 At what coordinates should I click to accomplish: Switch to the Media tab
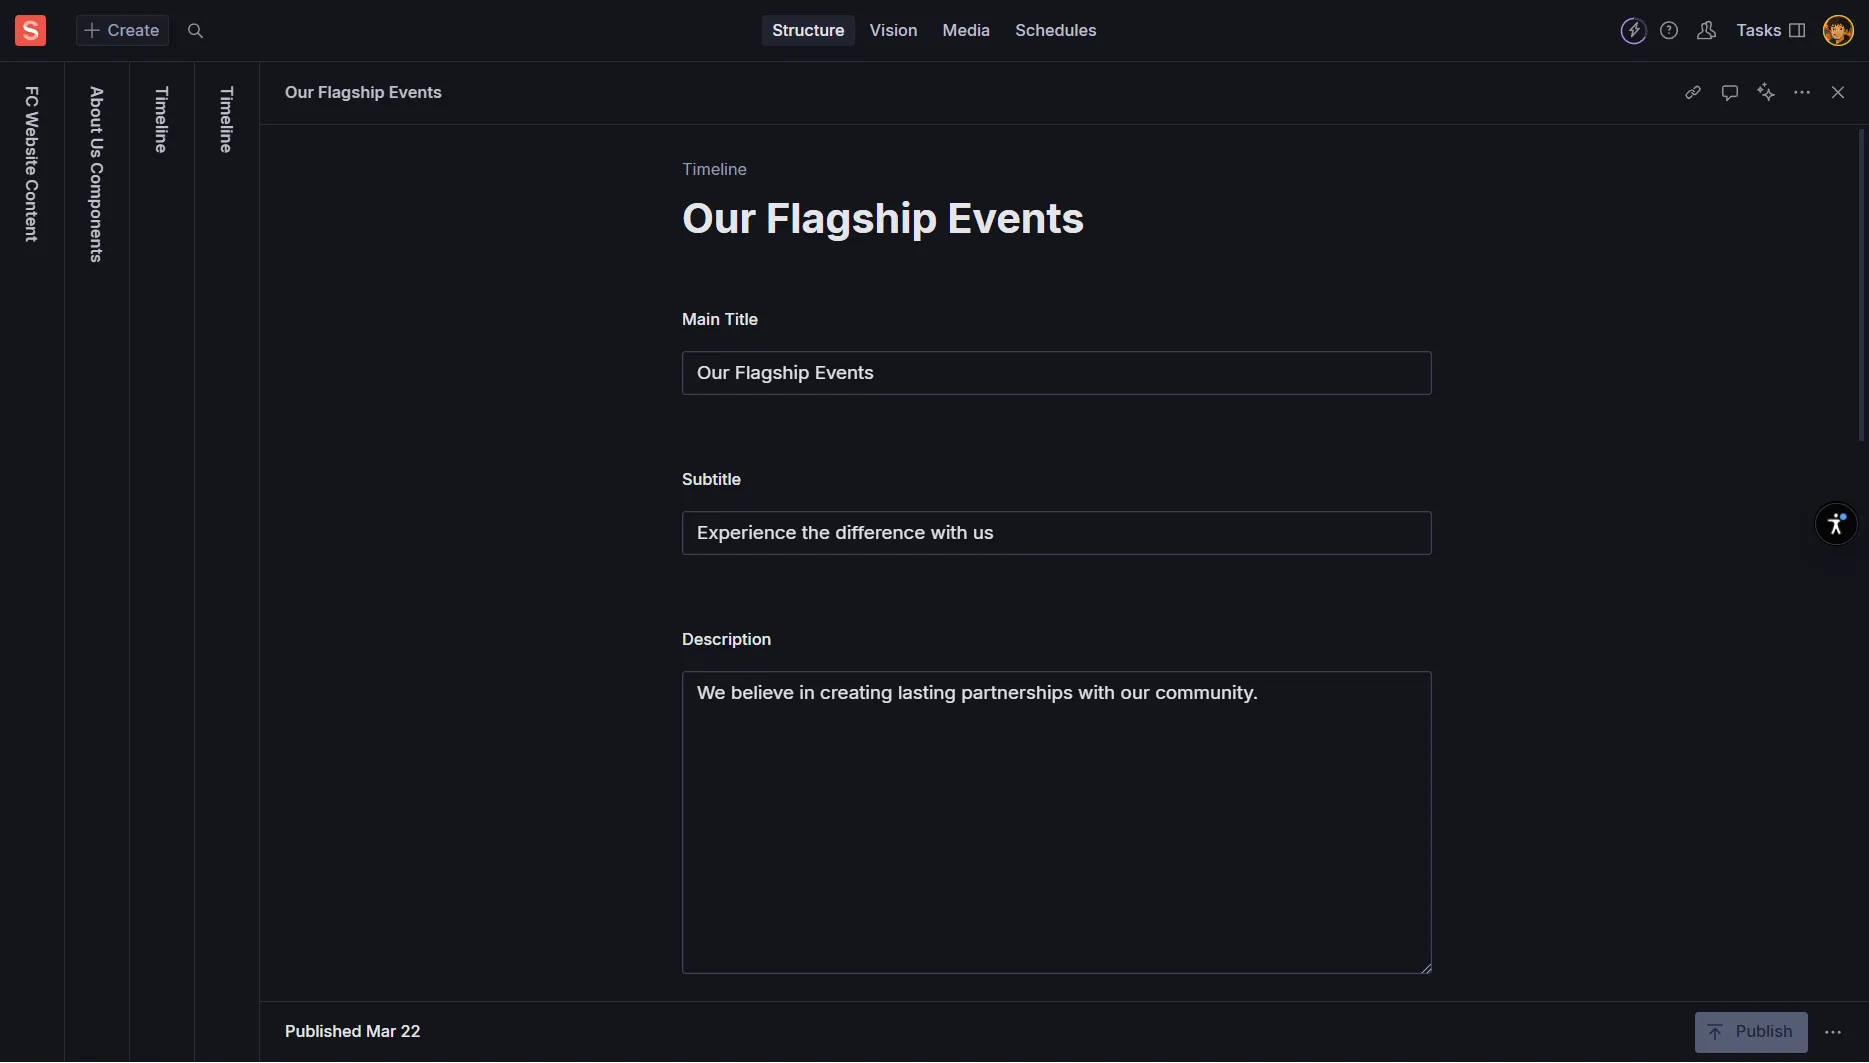tap(965, 31)
